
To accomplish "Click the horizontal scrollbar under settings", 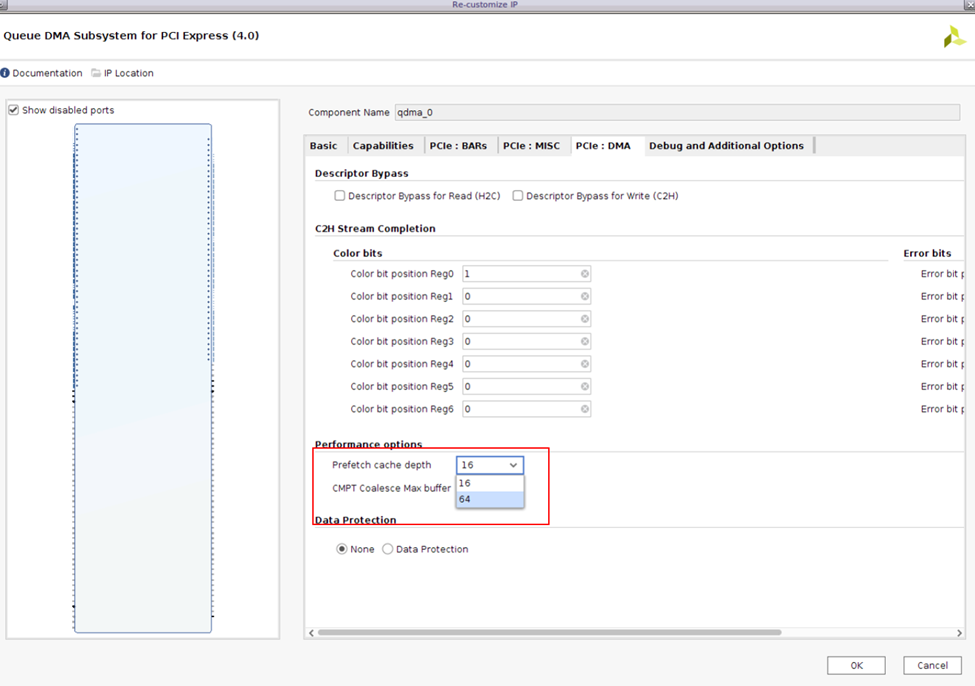I will pyautogui.click(x=548, y=632).
